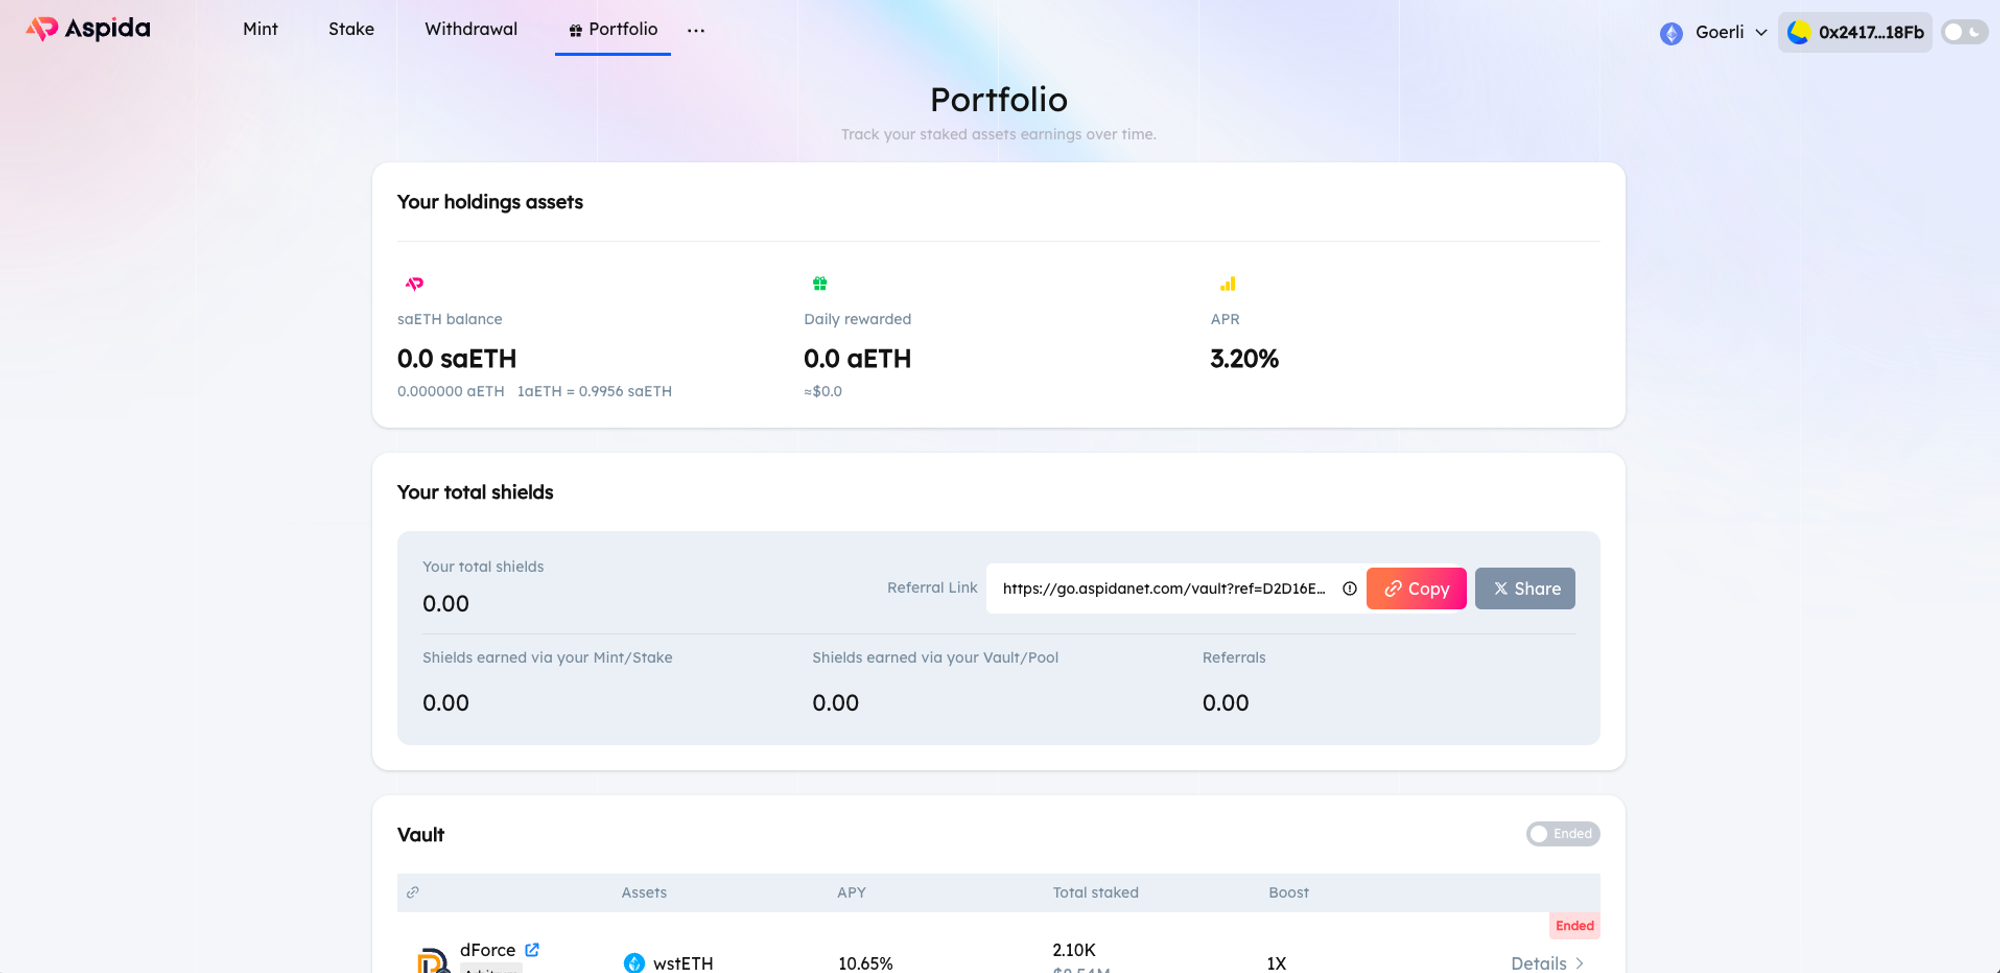Switch to the Withdrawal tab
The image size is (2000, 973).
[471, 29]
